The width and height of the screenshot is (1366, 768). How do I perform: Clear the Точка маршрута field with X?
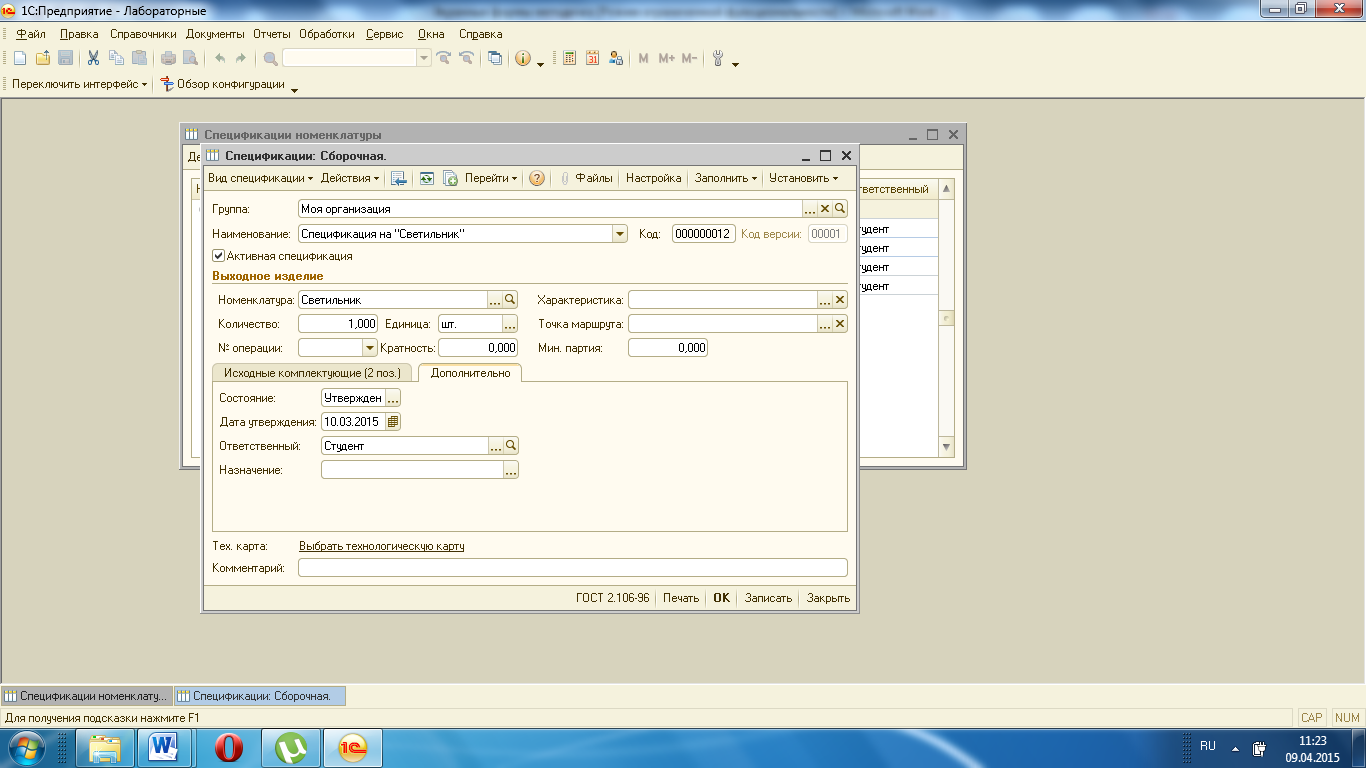tap(840, 323)
